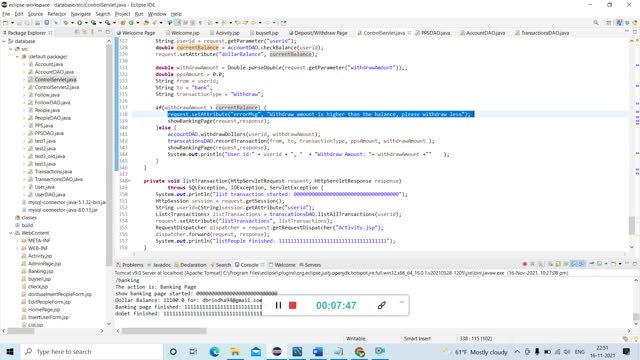The image size is (640, 360).
Task: Open Microsoft Word from the taskbar
Action: [x=318, y=351]
